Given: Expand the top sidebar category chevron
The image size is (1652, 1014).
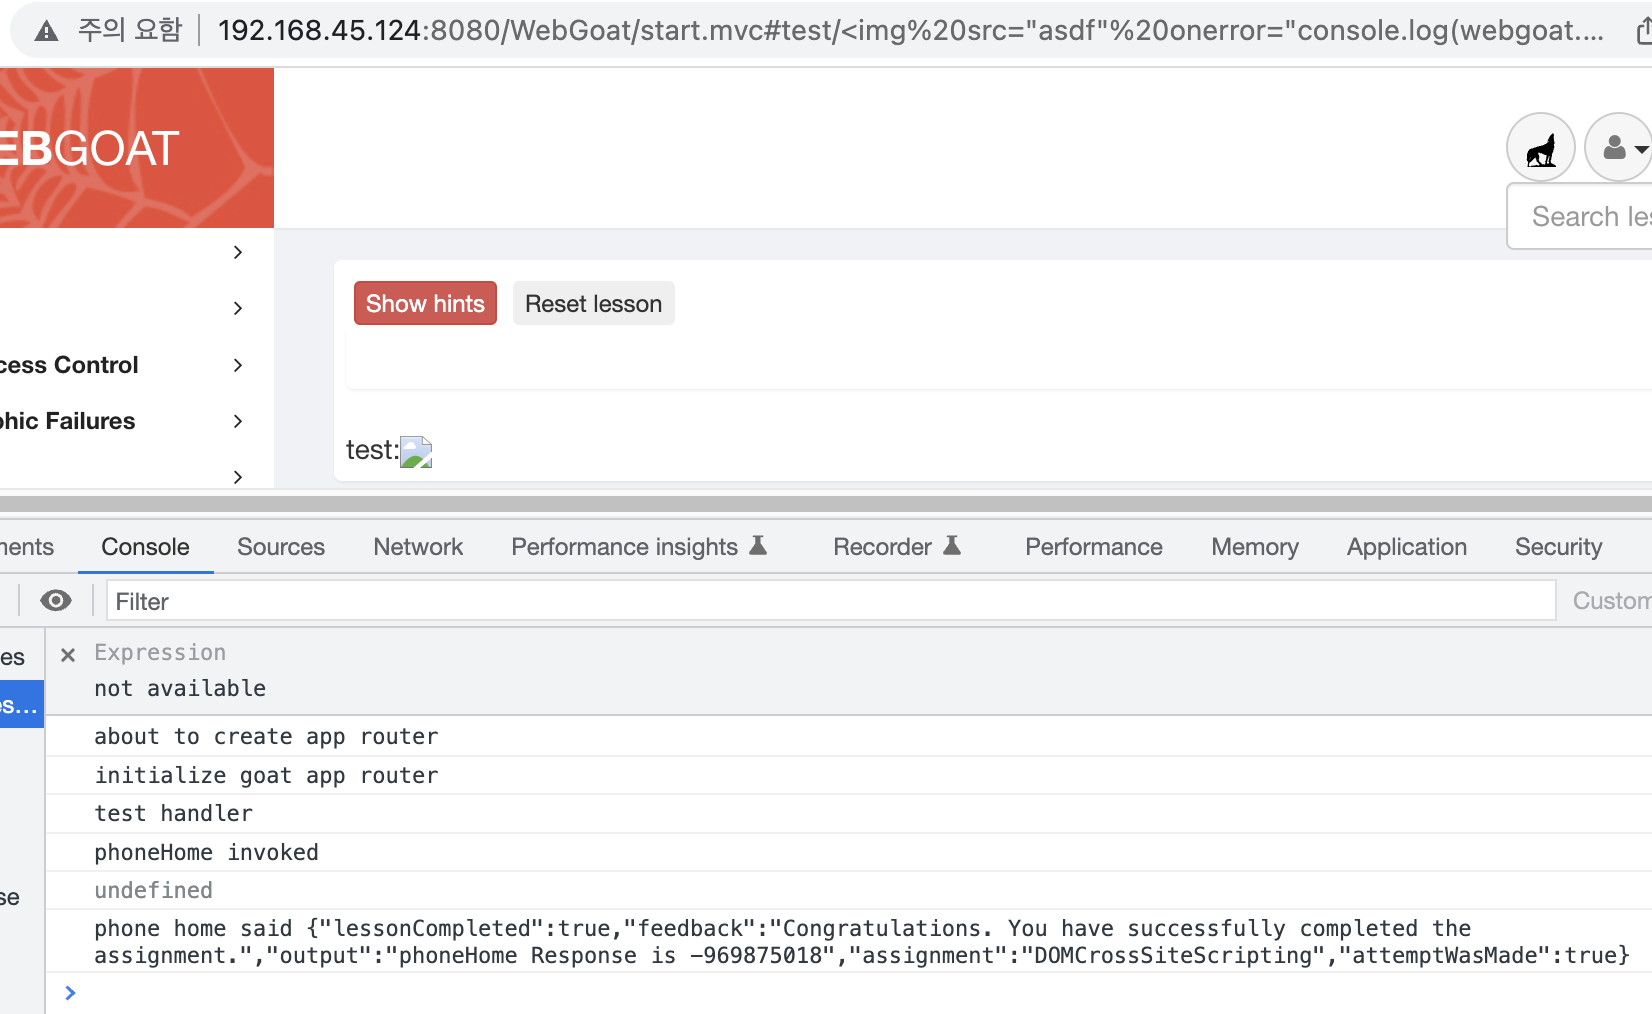Looking at the screenshot, I should [x=238, y=252].
